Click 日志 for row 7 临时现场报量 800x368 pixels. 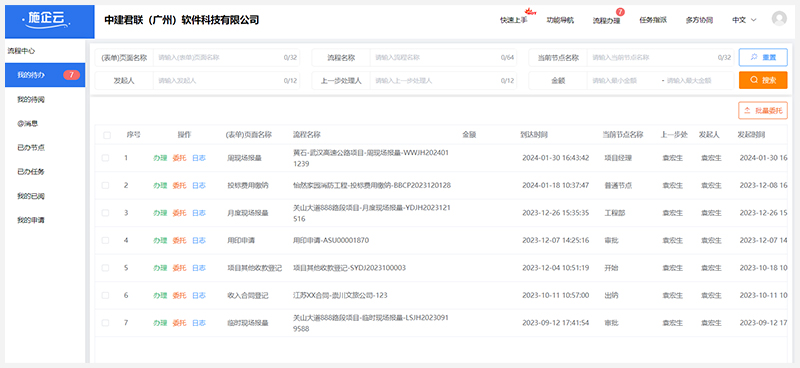[199, 323]
